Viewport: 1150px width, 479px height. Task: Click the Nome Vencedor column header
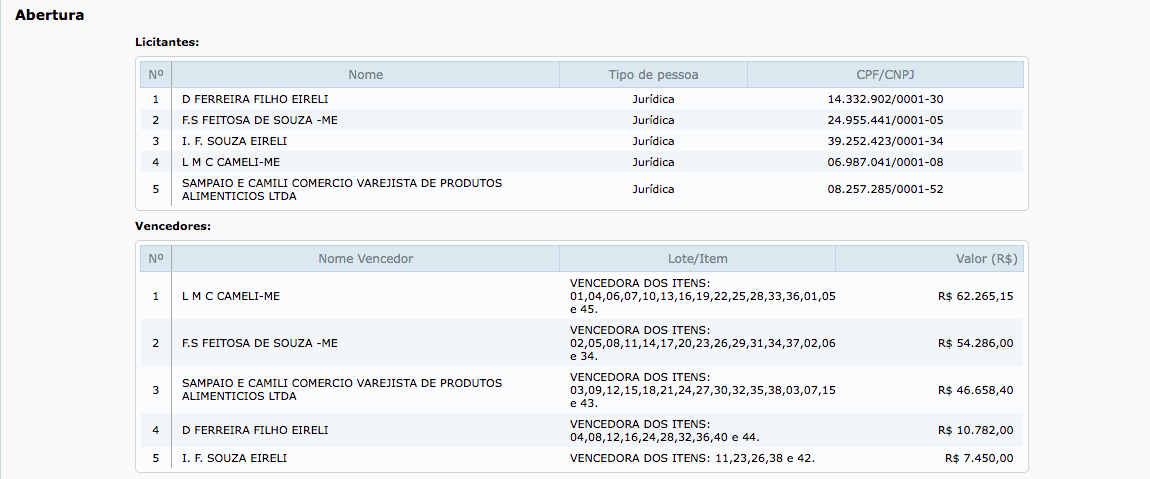tap(365, 259)
